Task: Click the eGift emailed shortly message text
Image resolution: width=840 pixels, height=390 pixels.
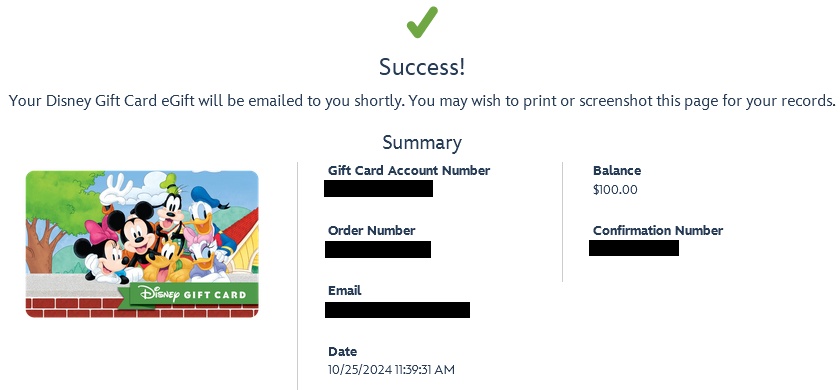Action: pyautogui.click(x=422, y=101)
